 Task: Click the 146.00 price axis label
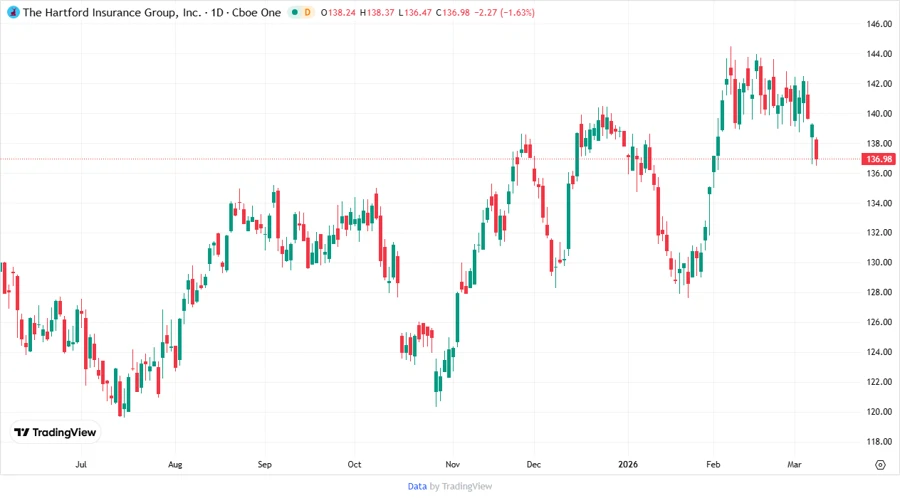click(879, 24)
